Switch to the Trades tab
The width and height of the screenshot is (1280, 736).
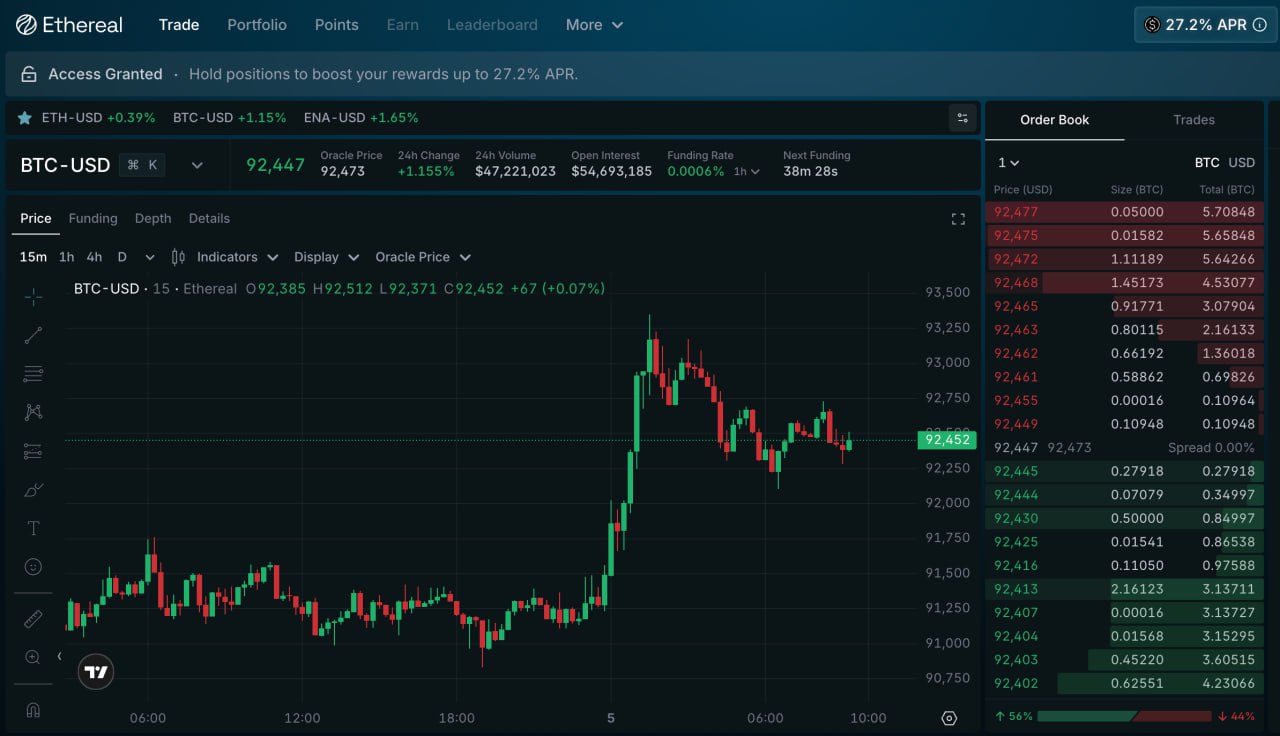[1193, 120]
